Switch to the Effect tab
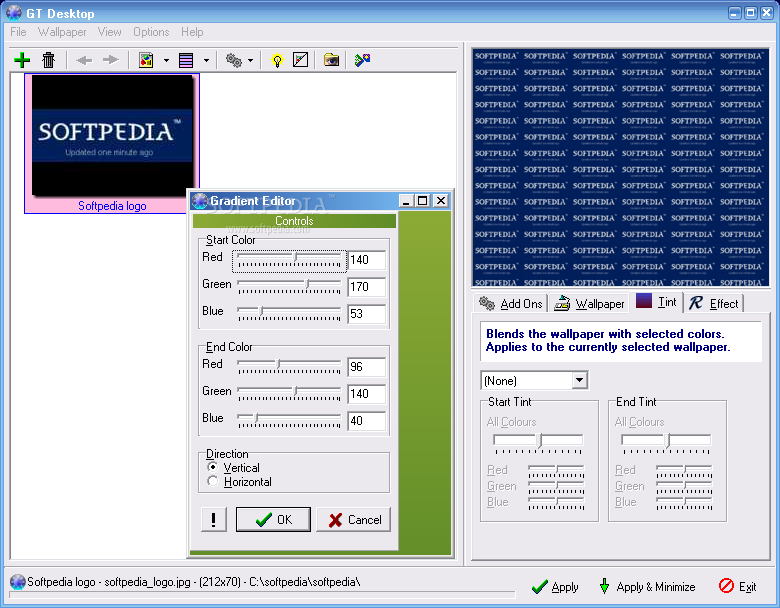 click(x=714, y=304)
